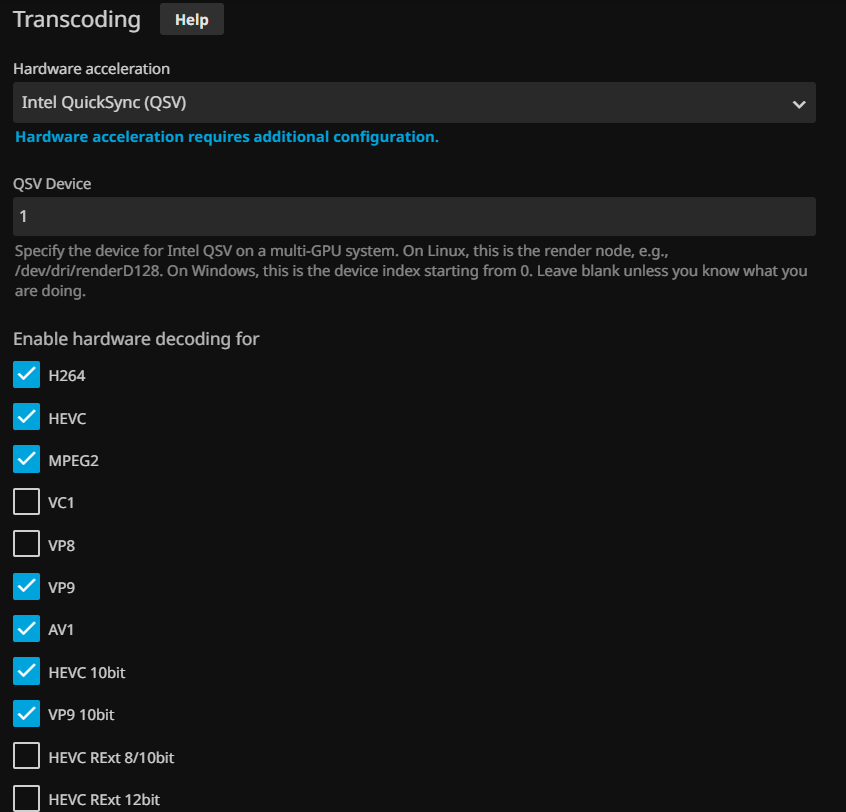
Task: Uncheck the AV1 decoding option
Action: [27, 630]
